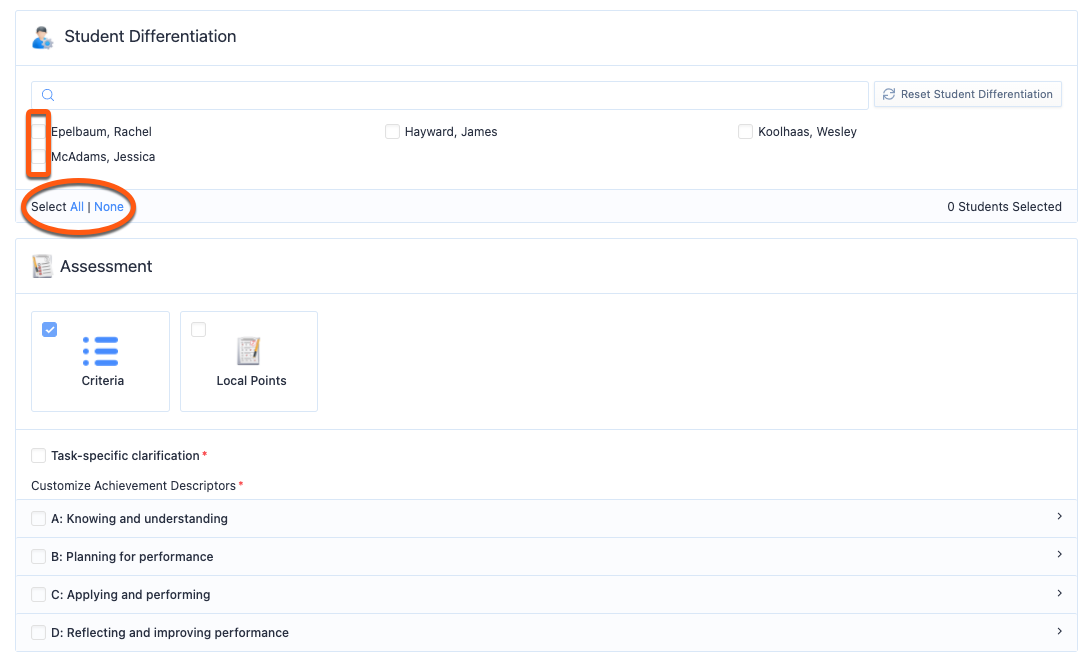Click the Student Differentiation header icon

click(x=42, y=38)
